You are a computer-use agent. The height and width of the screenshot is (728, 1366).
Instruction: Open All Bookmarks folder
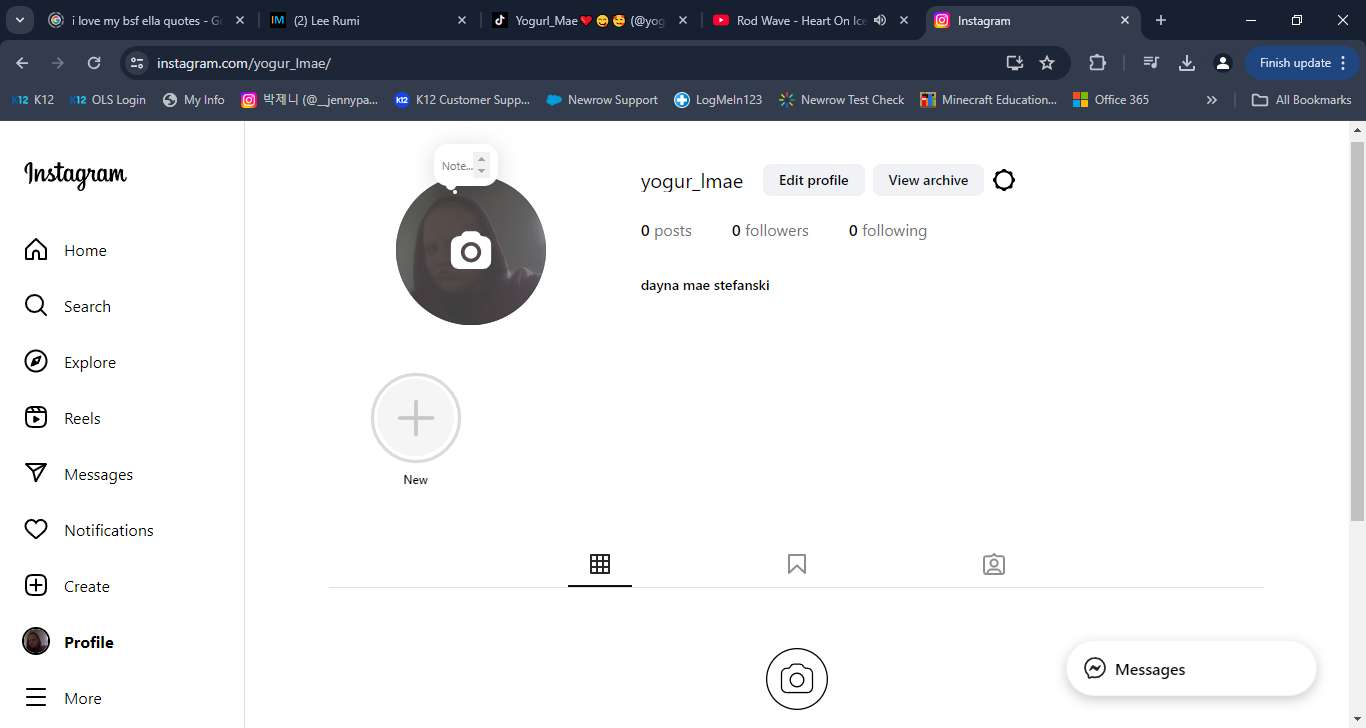(1301, 100)
